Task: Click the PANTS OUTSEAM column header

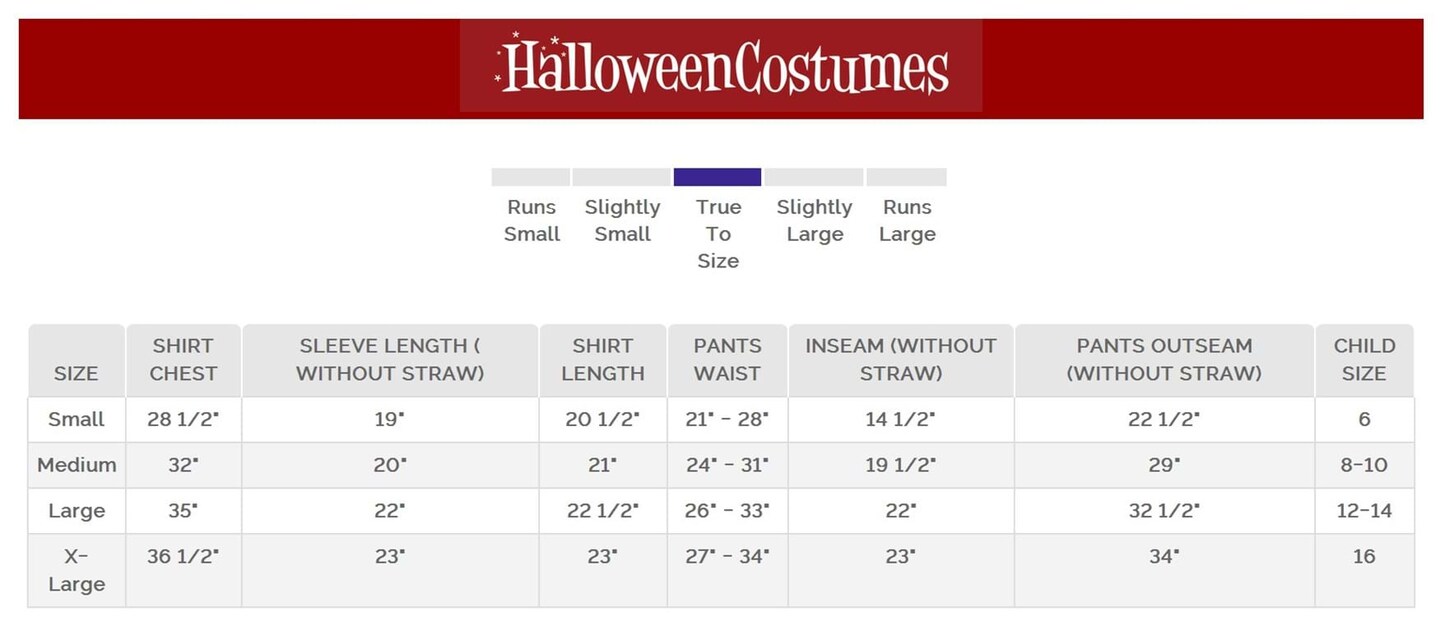Action: [x=1164, y=360]
